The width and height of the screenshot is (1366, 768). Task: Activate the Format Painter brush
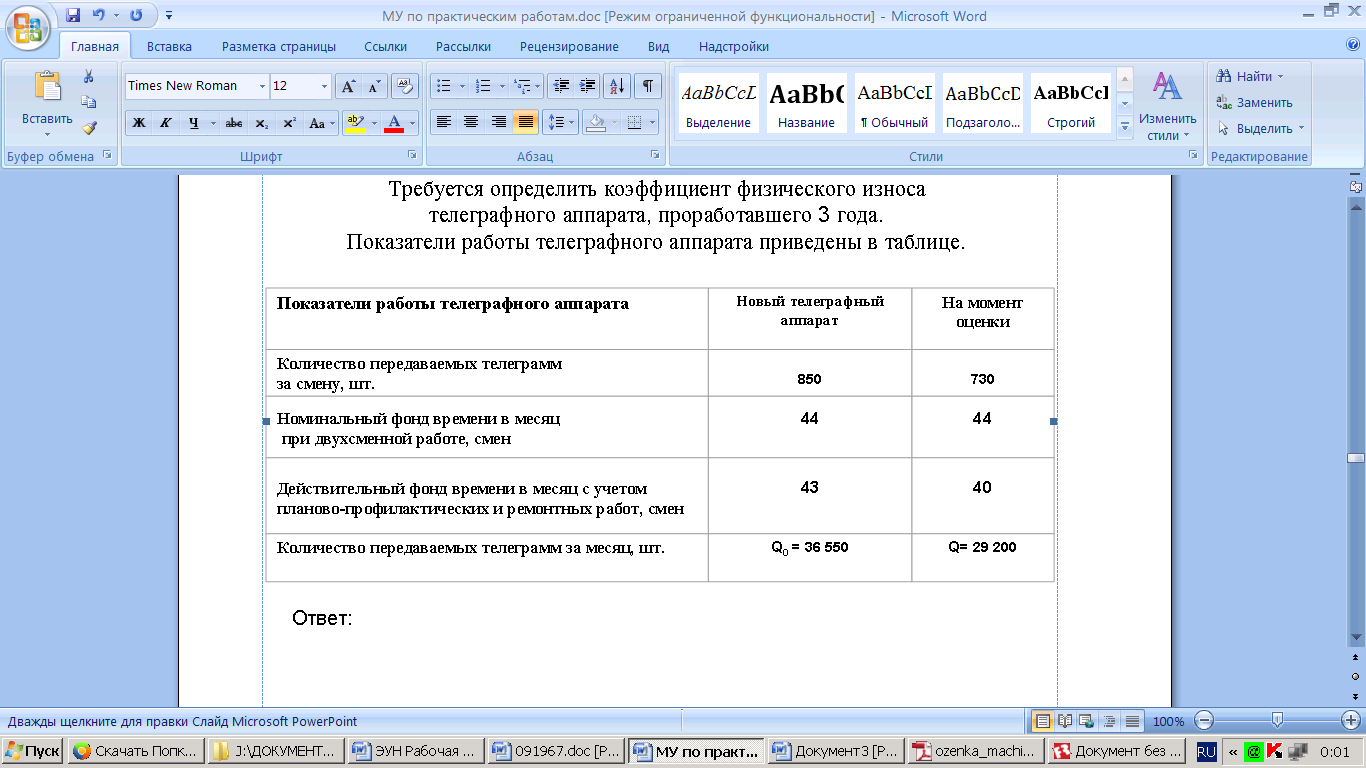coord(89,128)
